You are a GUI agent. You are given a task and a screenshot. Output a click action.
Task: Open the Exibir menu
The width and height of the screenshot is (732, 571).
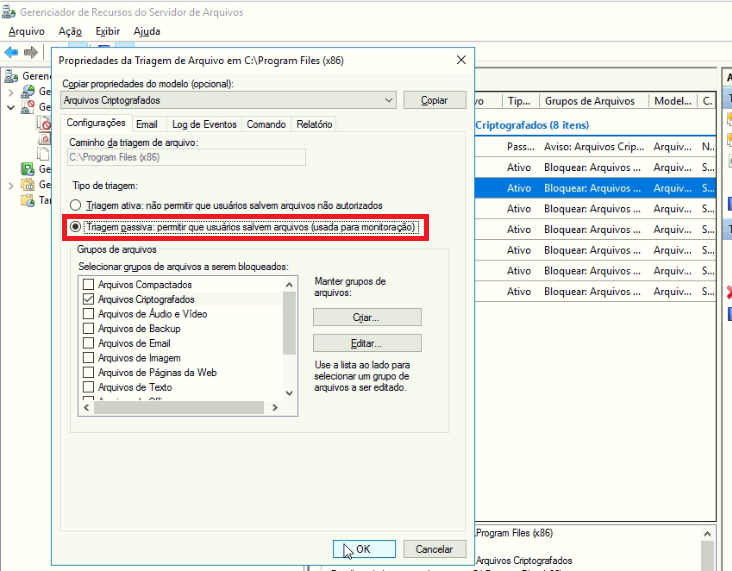(x=107, y=31)
